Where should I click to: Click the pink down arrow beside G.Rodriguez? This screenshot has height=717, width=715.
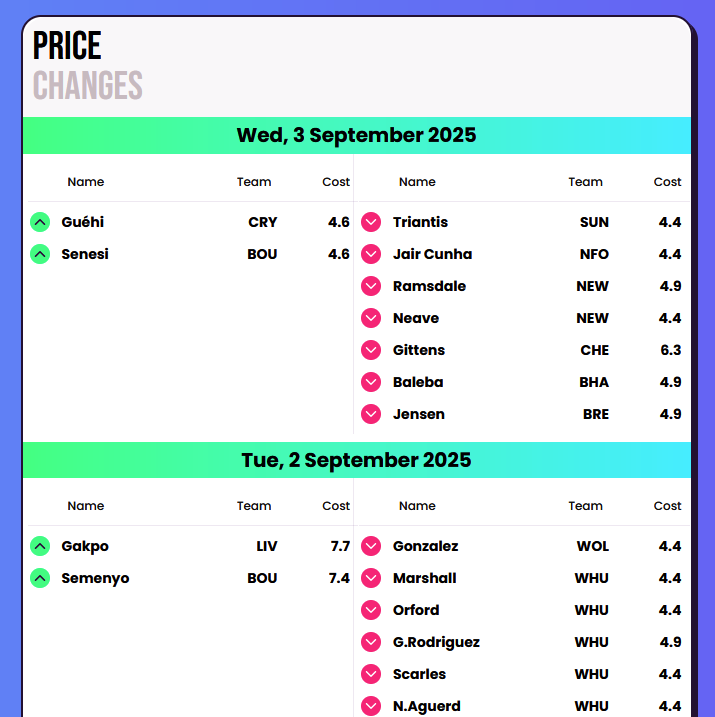pyautogui.click(x=371, y=642)
